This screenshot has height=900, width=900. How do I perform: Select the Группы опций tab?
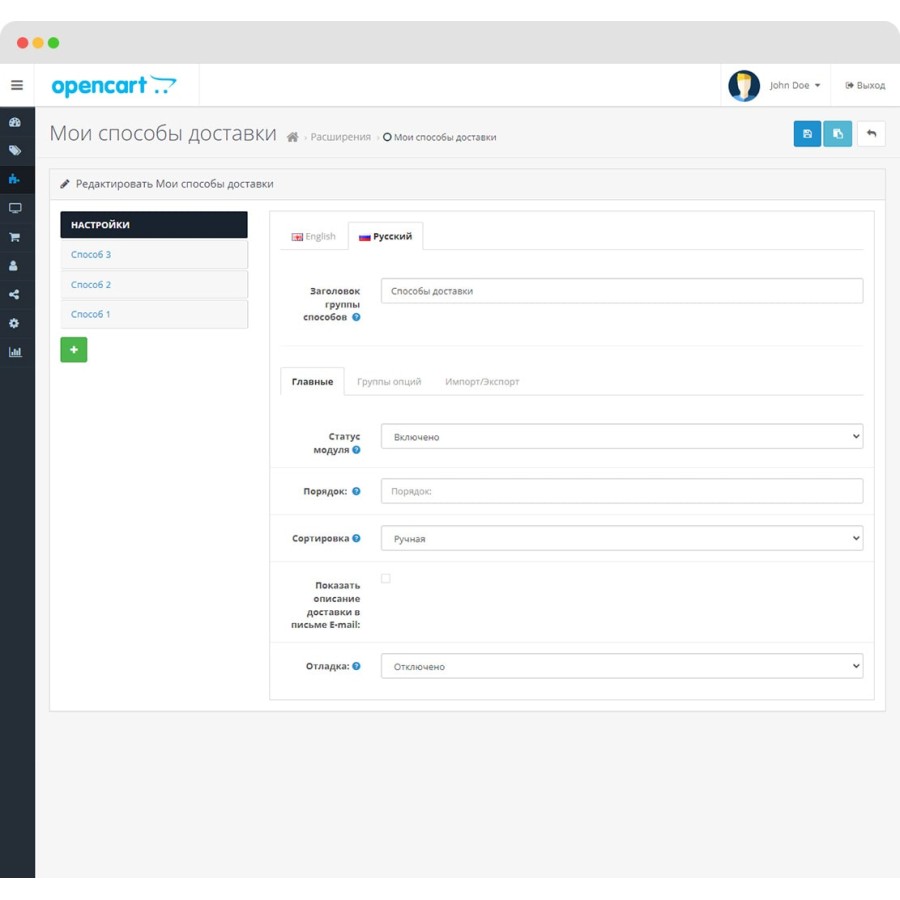[389, 382]
